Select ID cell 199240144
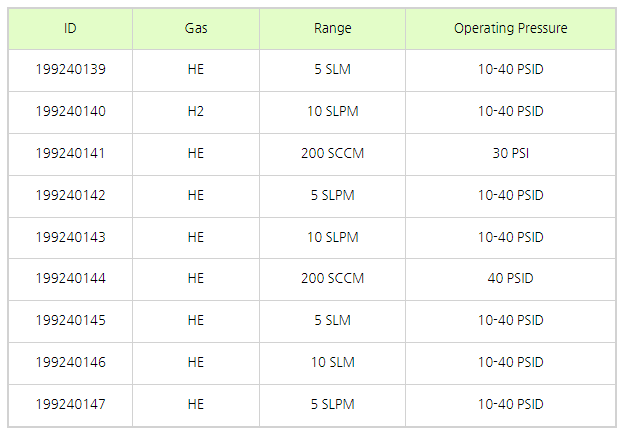The width and height of the screenshot is (625, 434). pos(70,279)
